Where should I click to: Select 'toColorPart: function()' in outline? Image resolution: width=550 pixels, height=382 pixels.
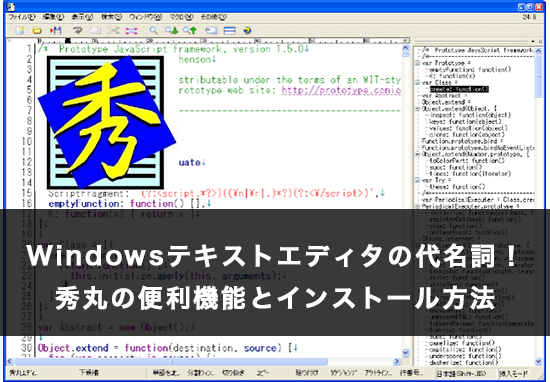click(x=467, y=161)
